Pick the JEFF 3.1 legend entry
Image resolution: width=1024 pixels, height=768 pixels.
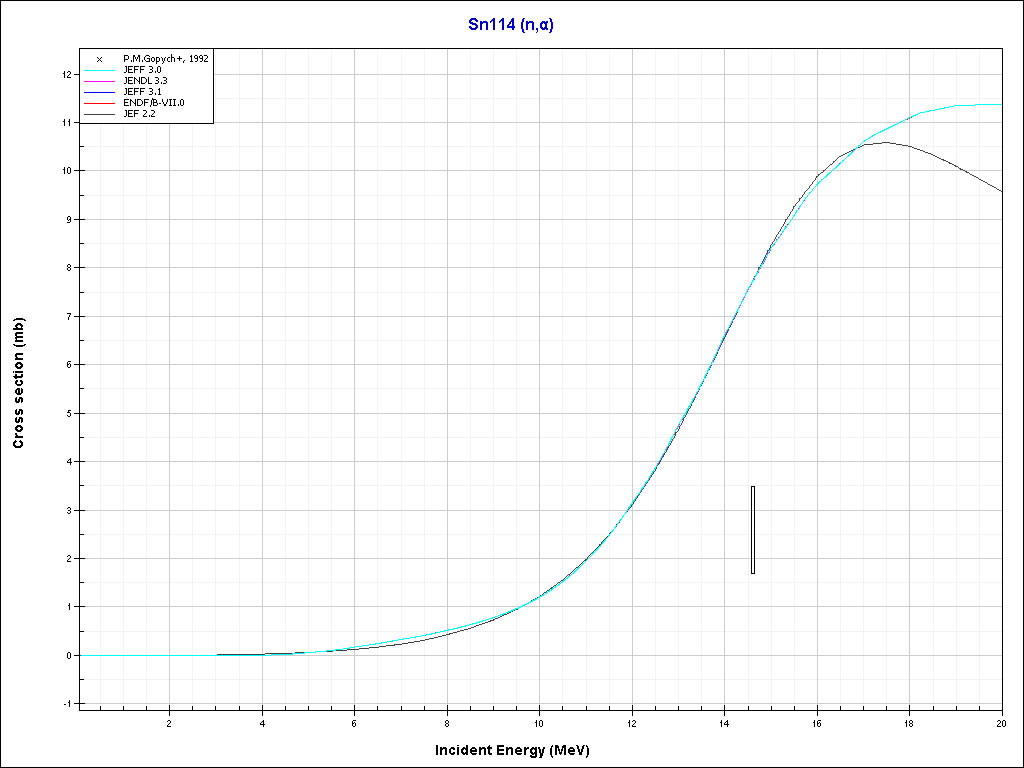143,92
